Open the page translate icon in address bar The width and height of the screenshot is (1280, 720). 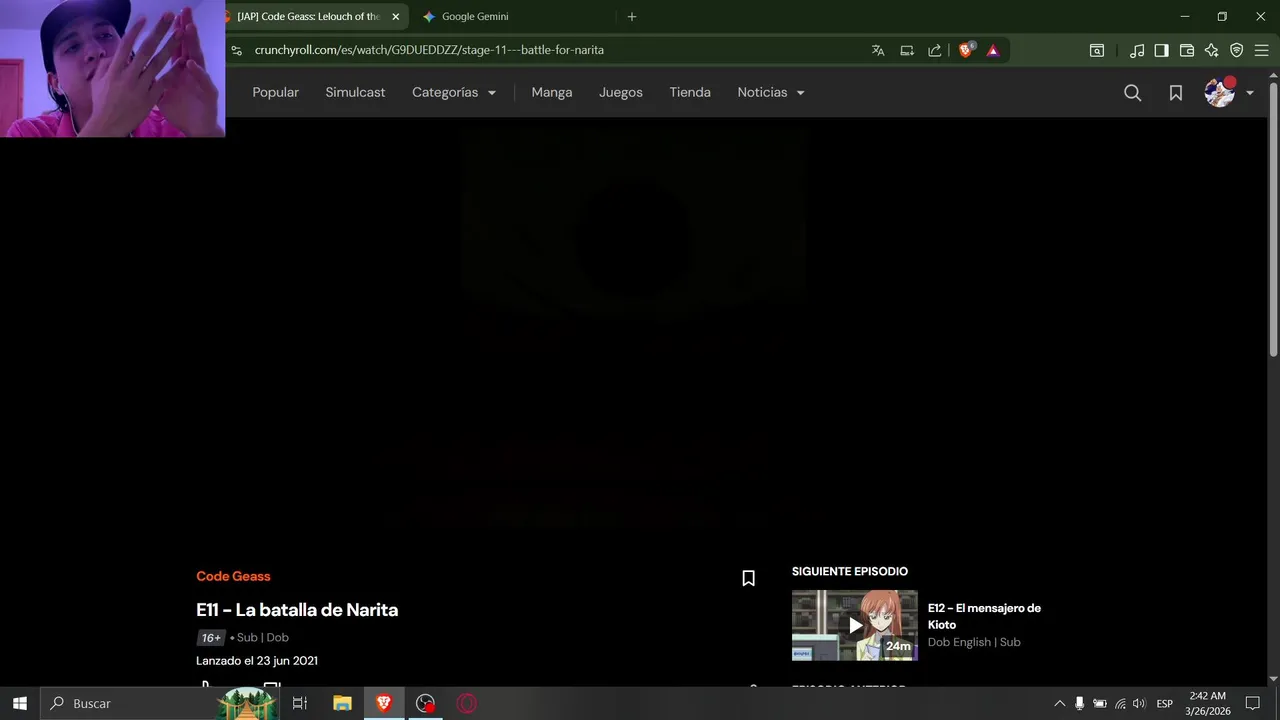[x=878, y=50]
